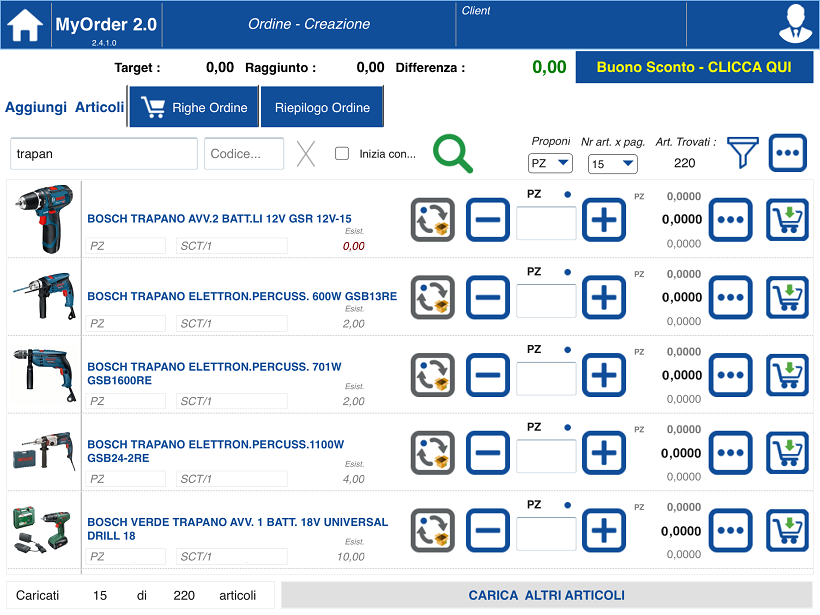
Task: Open replacement items for GSR 12V-15
Action: coord(432,220)
